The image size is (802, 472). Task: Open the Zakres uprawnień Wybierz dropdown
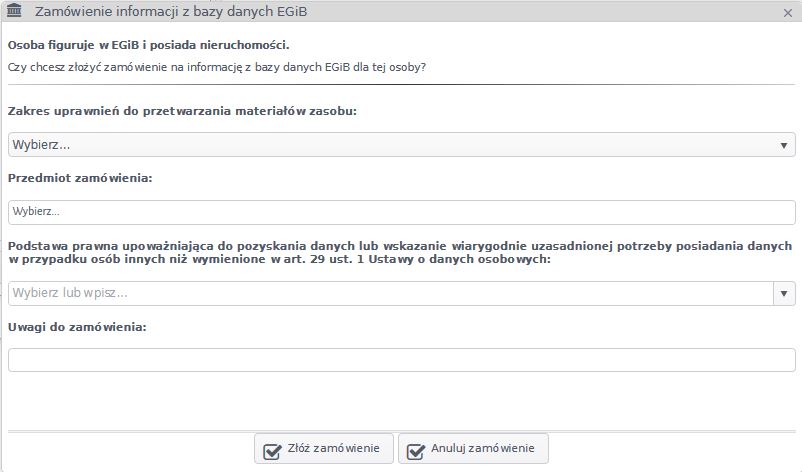click(x=402, y=145)
